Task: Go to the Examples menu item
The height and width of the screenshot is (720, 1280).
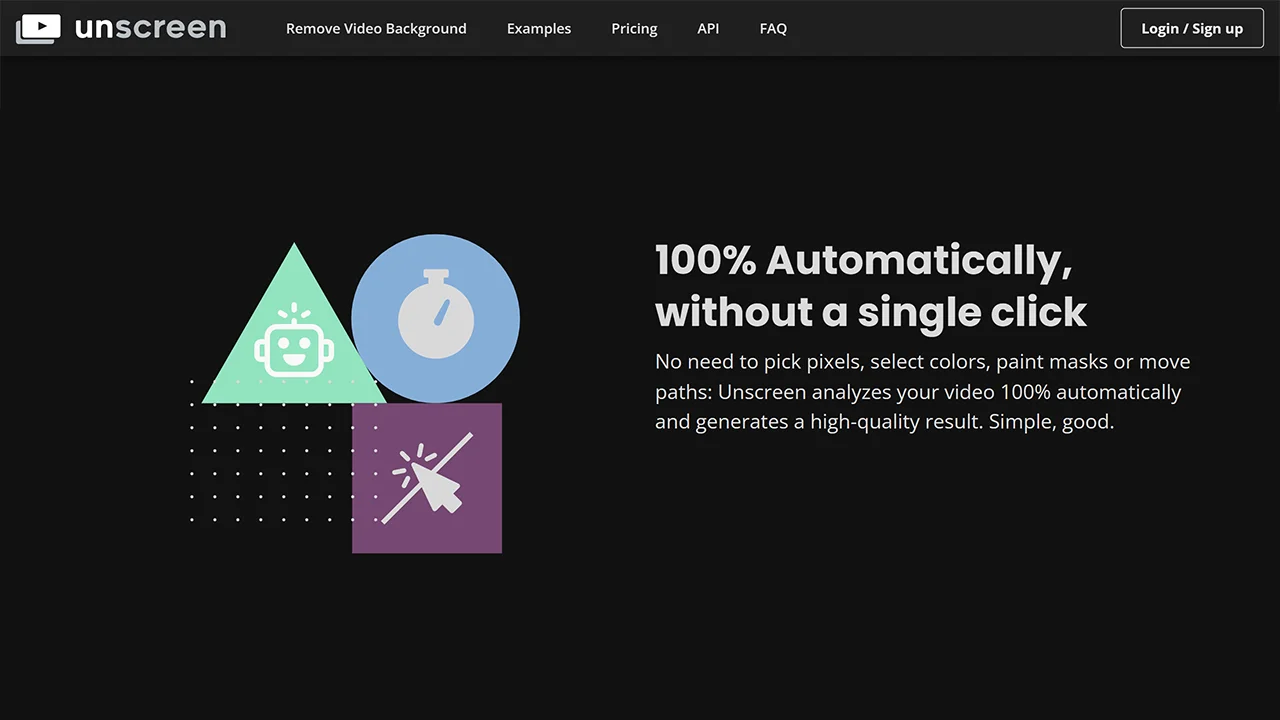Action: tap(539, 28)
